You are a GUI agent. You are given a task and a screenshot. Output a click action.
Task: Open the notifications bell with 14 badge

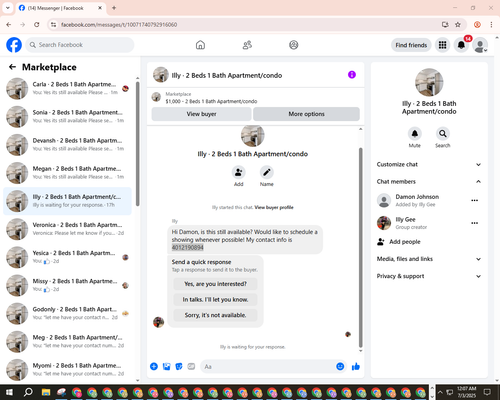[461, 45]
